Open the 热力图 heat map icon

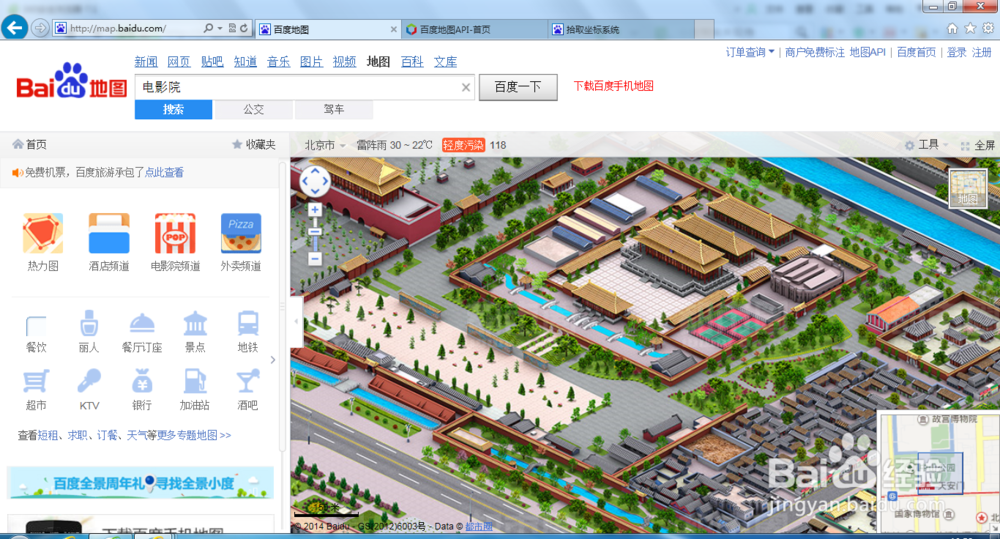(43, 233)
